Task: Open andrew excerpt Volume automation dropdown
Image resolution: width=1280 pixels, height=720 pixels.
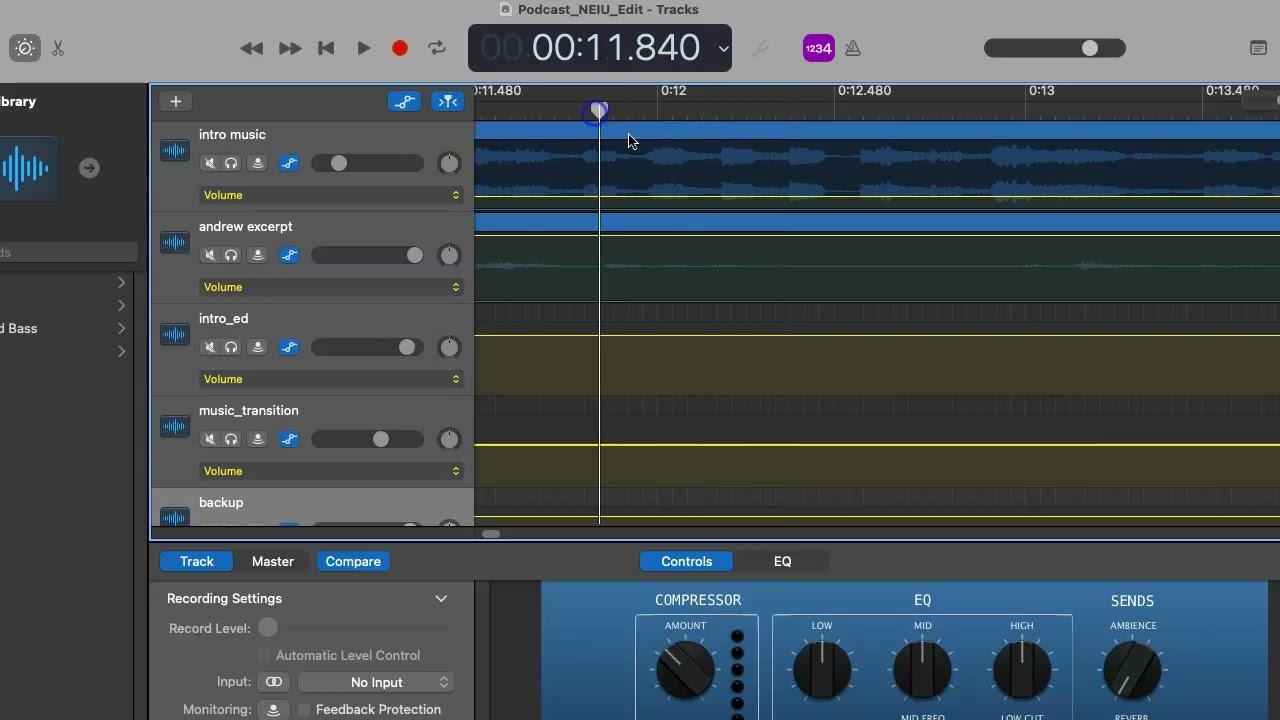Action: 331,287
